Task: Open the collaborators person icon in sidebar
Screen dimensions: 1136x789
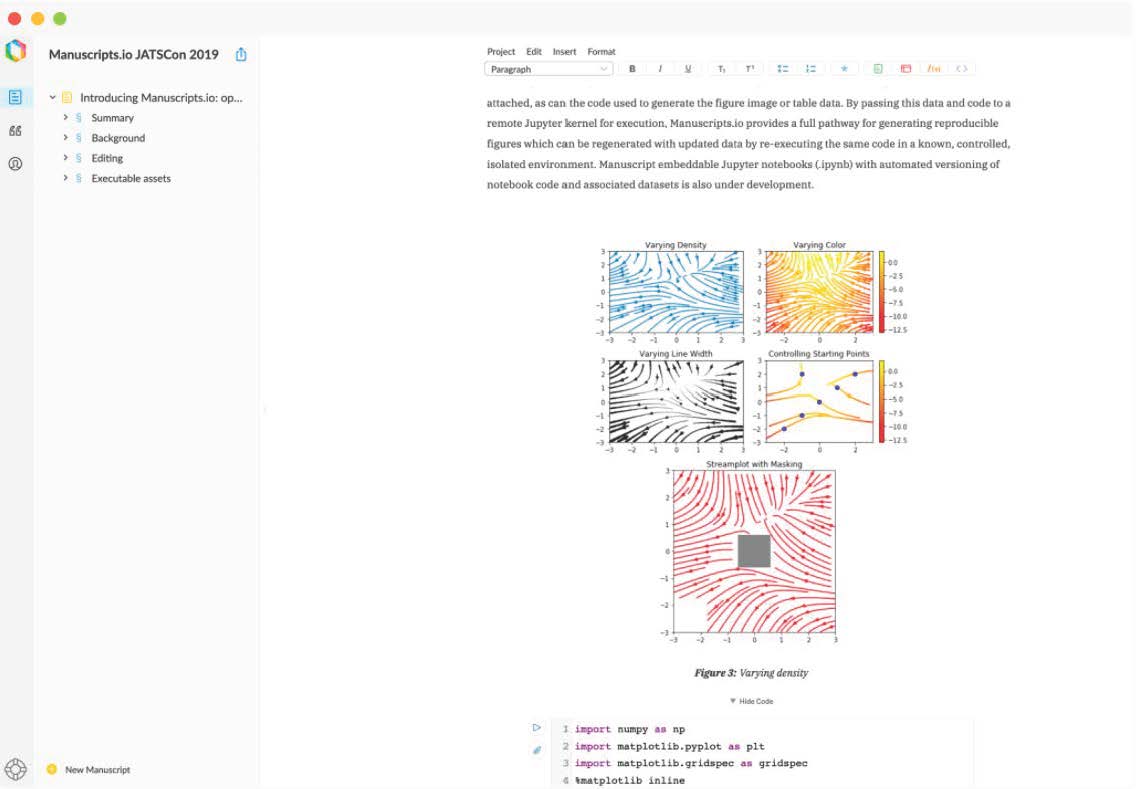Action: pyautogui.click(x=15, y=164)
